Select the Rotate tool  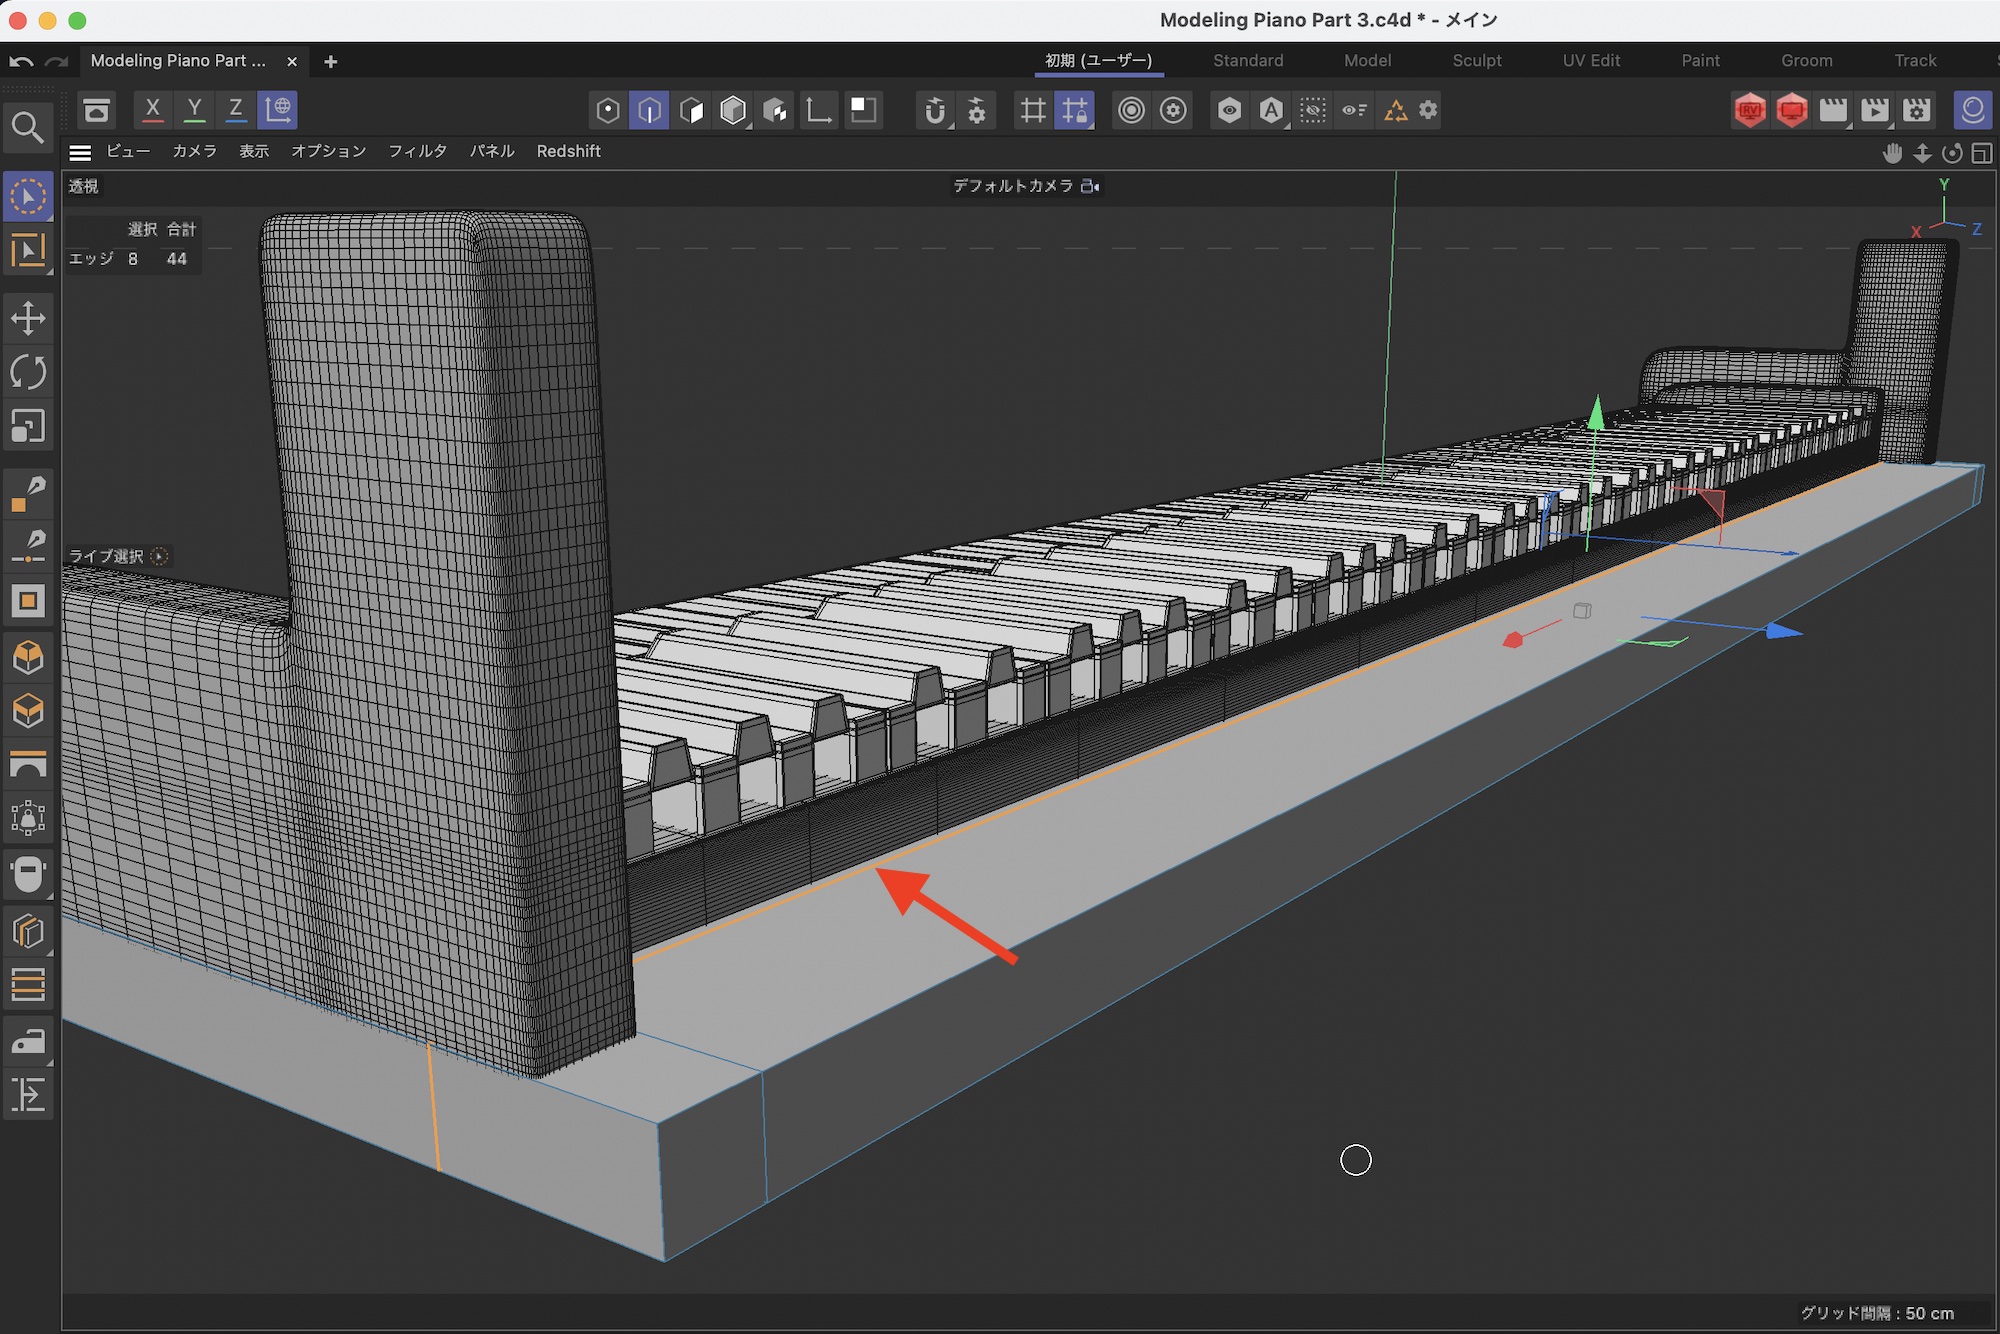28,372
